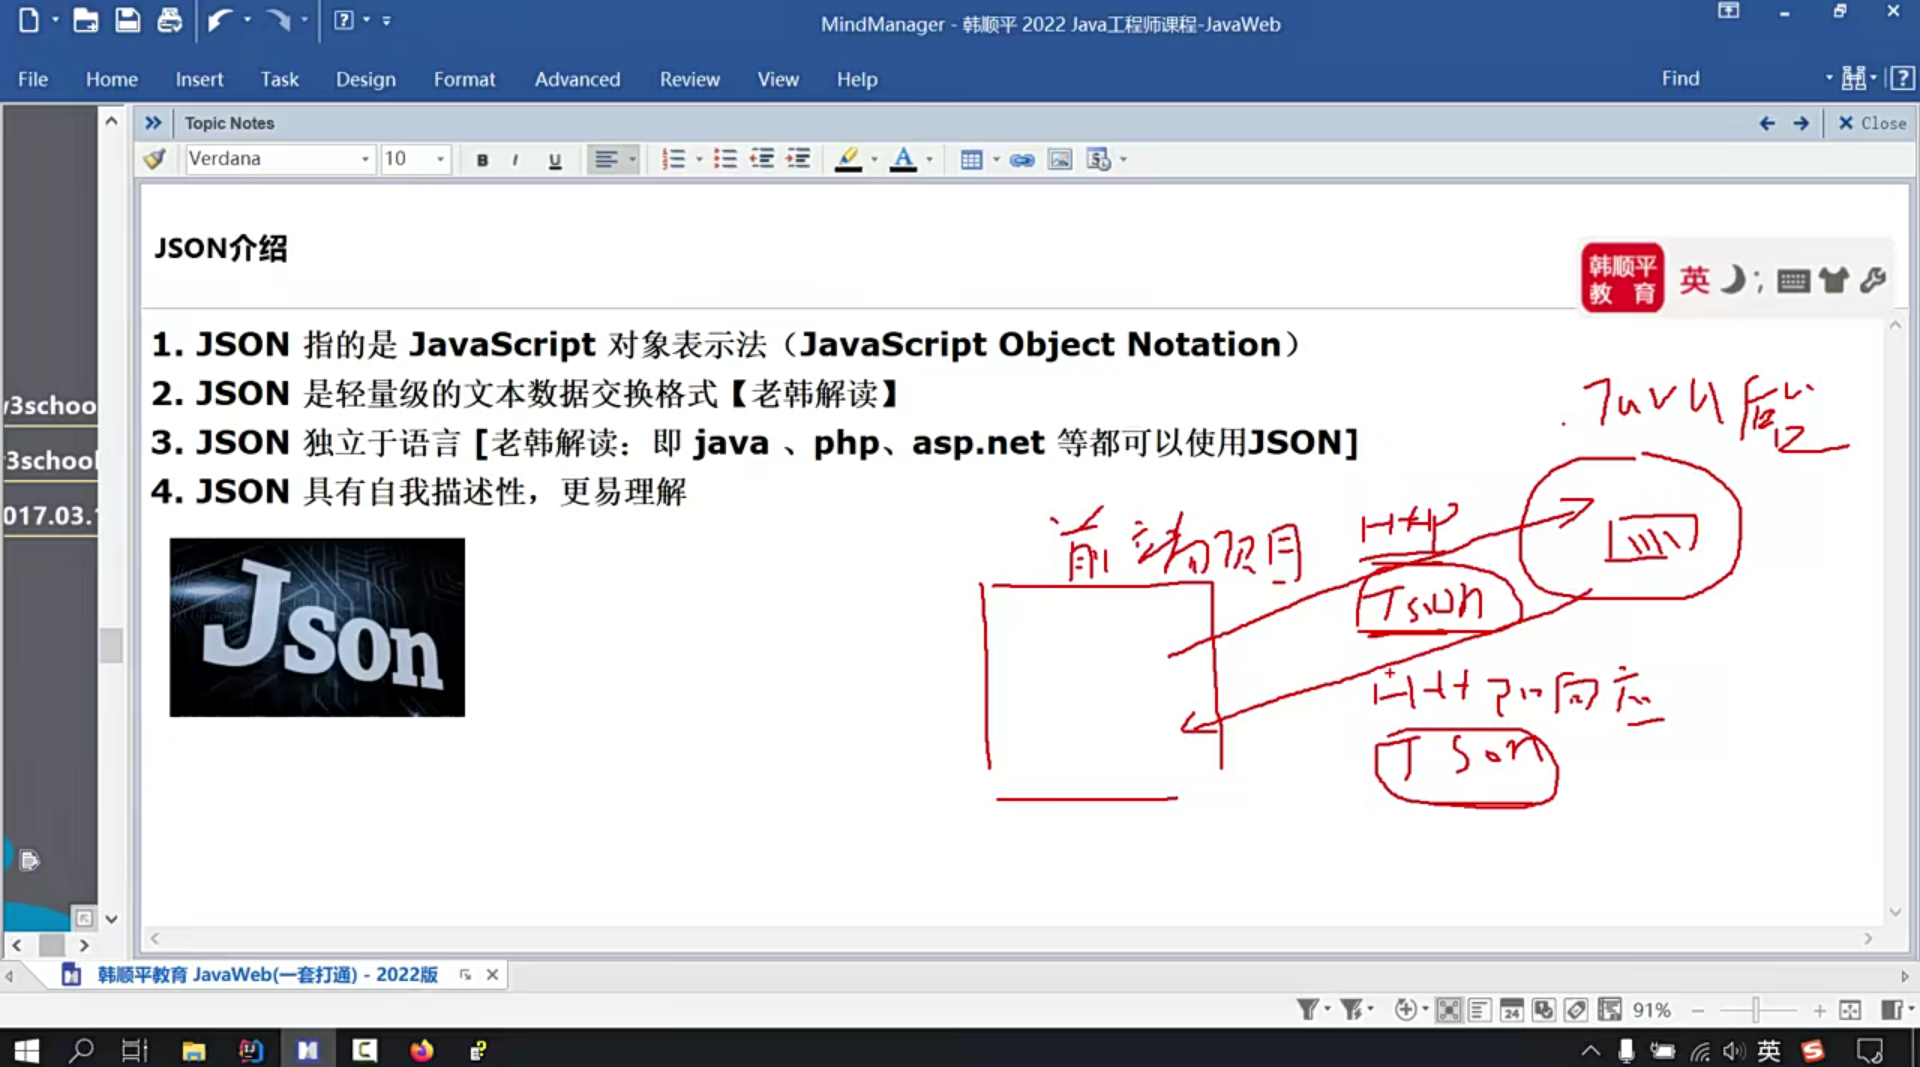Insert bulleted list in Topic Notes
The height and width of the screenshot is (1067, 1920).
pos(725,159)
